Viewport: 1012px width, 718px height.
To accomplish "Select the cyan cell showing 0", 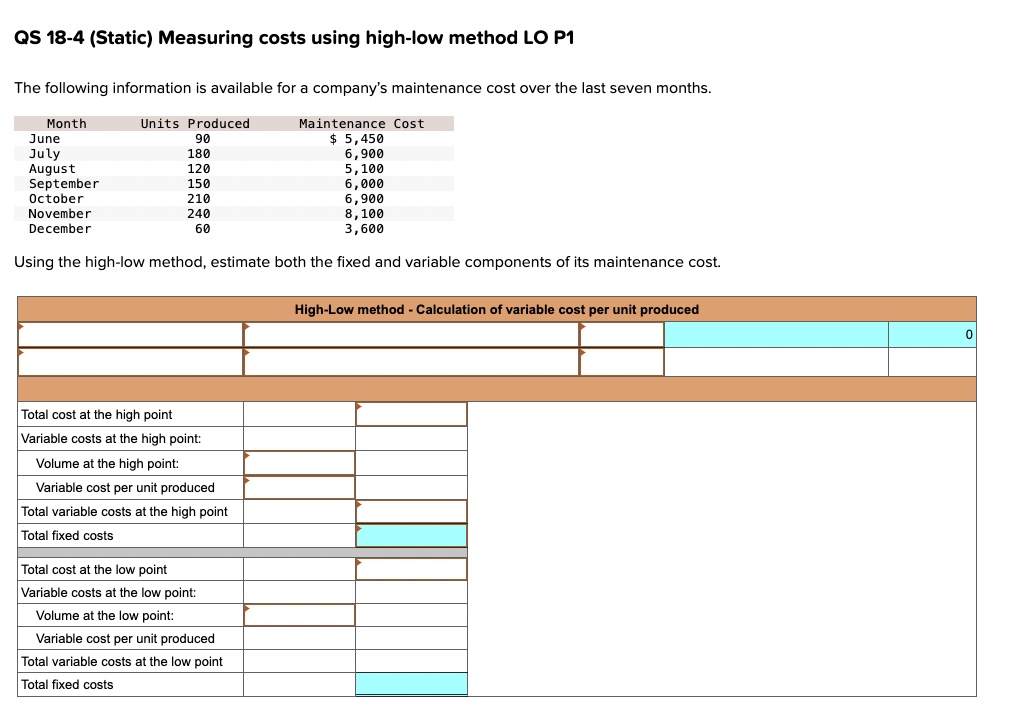I will (932, 334).
